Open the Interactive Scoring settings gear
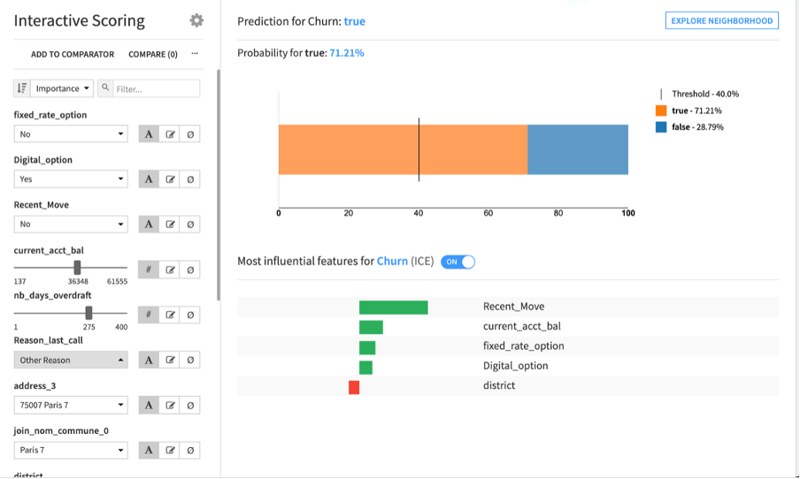The height and width of the screenshot is (479, 800). (196, 20)
